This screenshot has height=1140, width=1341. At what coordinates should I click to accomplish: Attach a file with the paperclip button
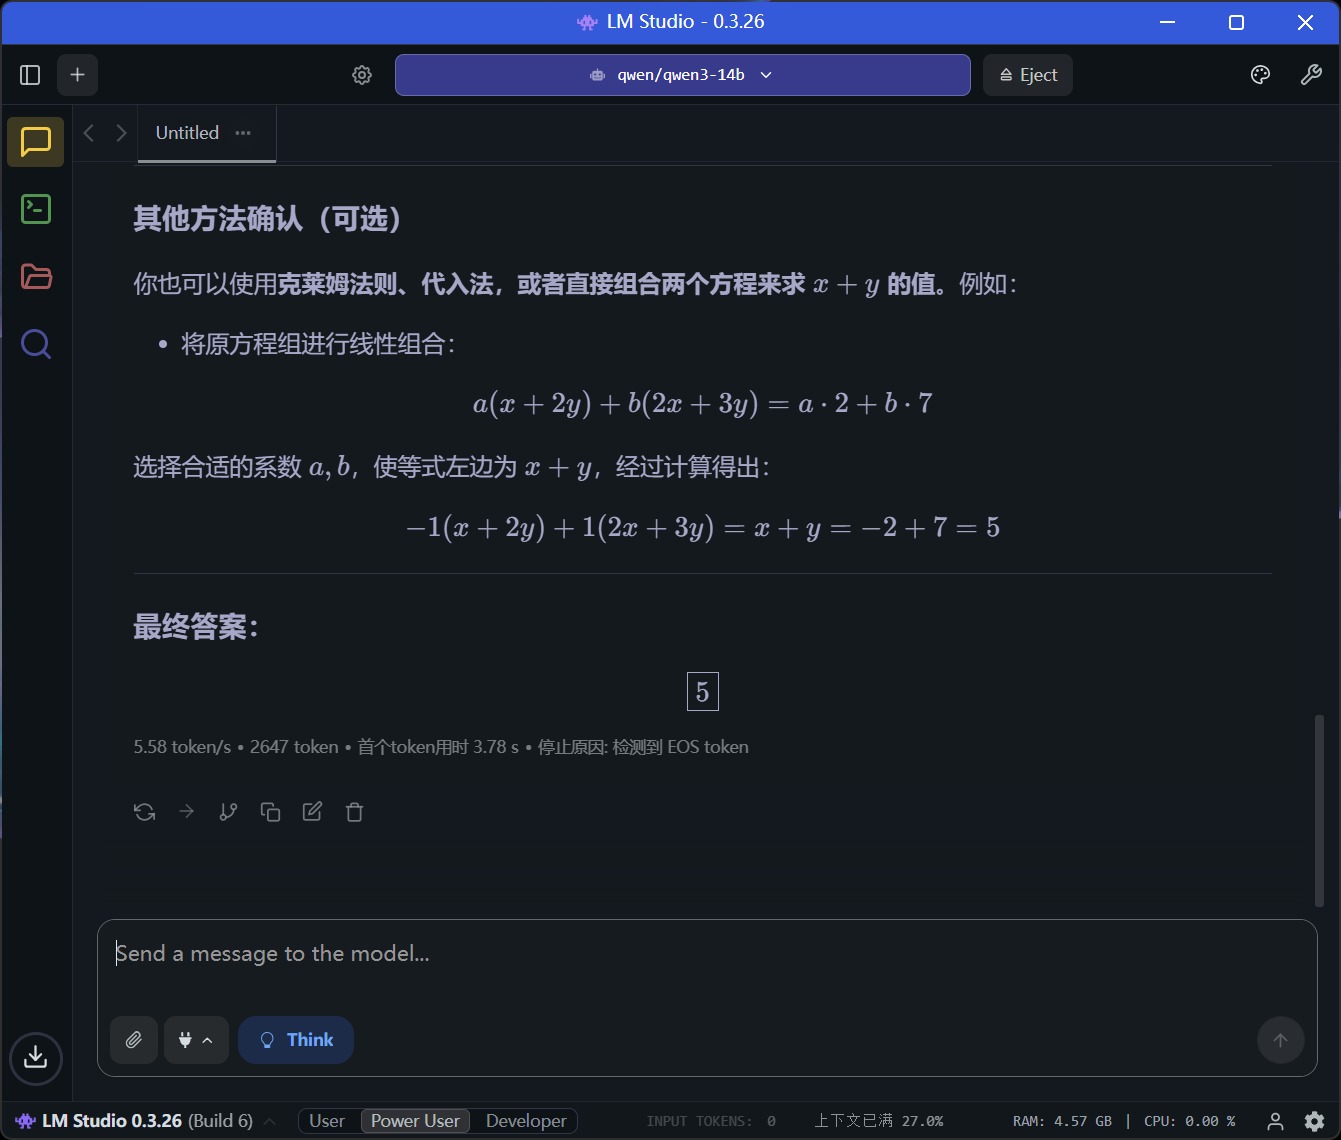point(134,1040)
